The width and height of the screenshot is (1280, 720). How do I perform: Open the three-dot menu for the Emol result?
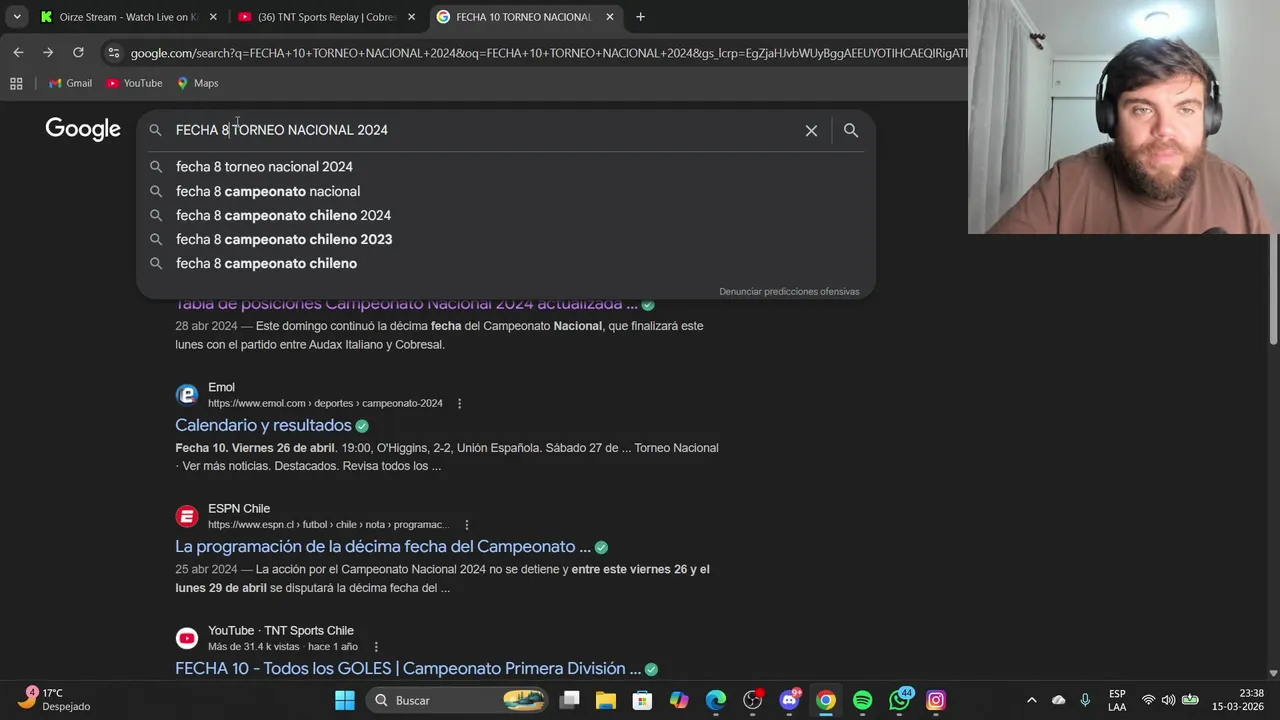(459, 404)
